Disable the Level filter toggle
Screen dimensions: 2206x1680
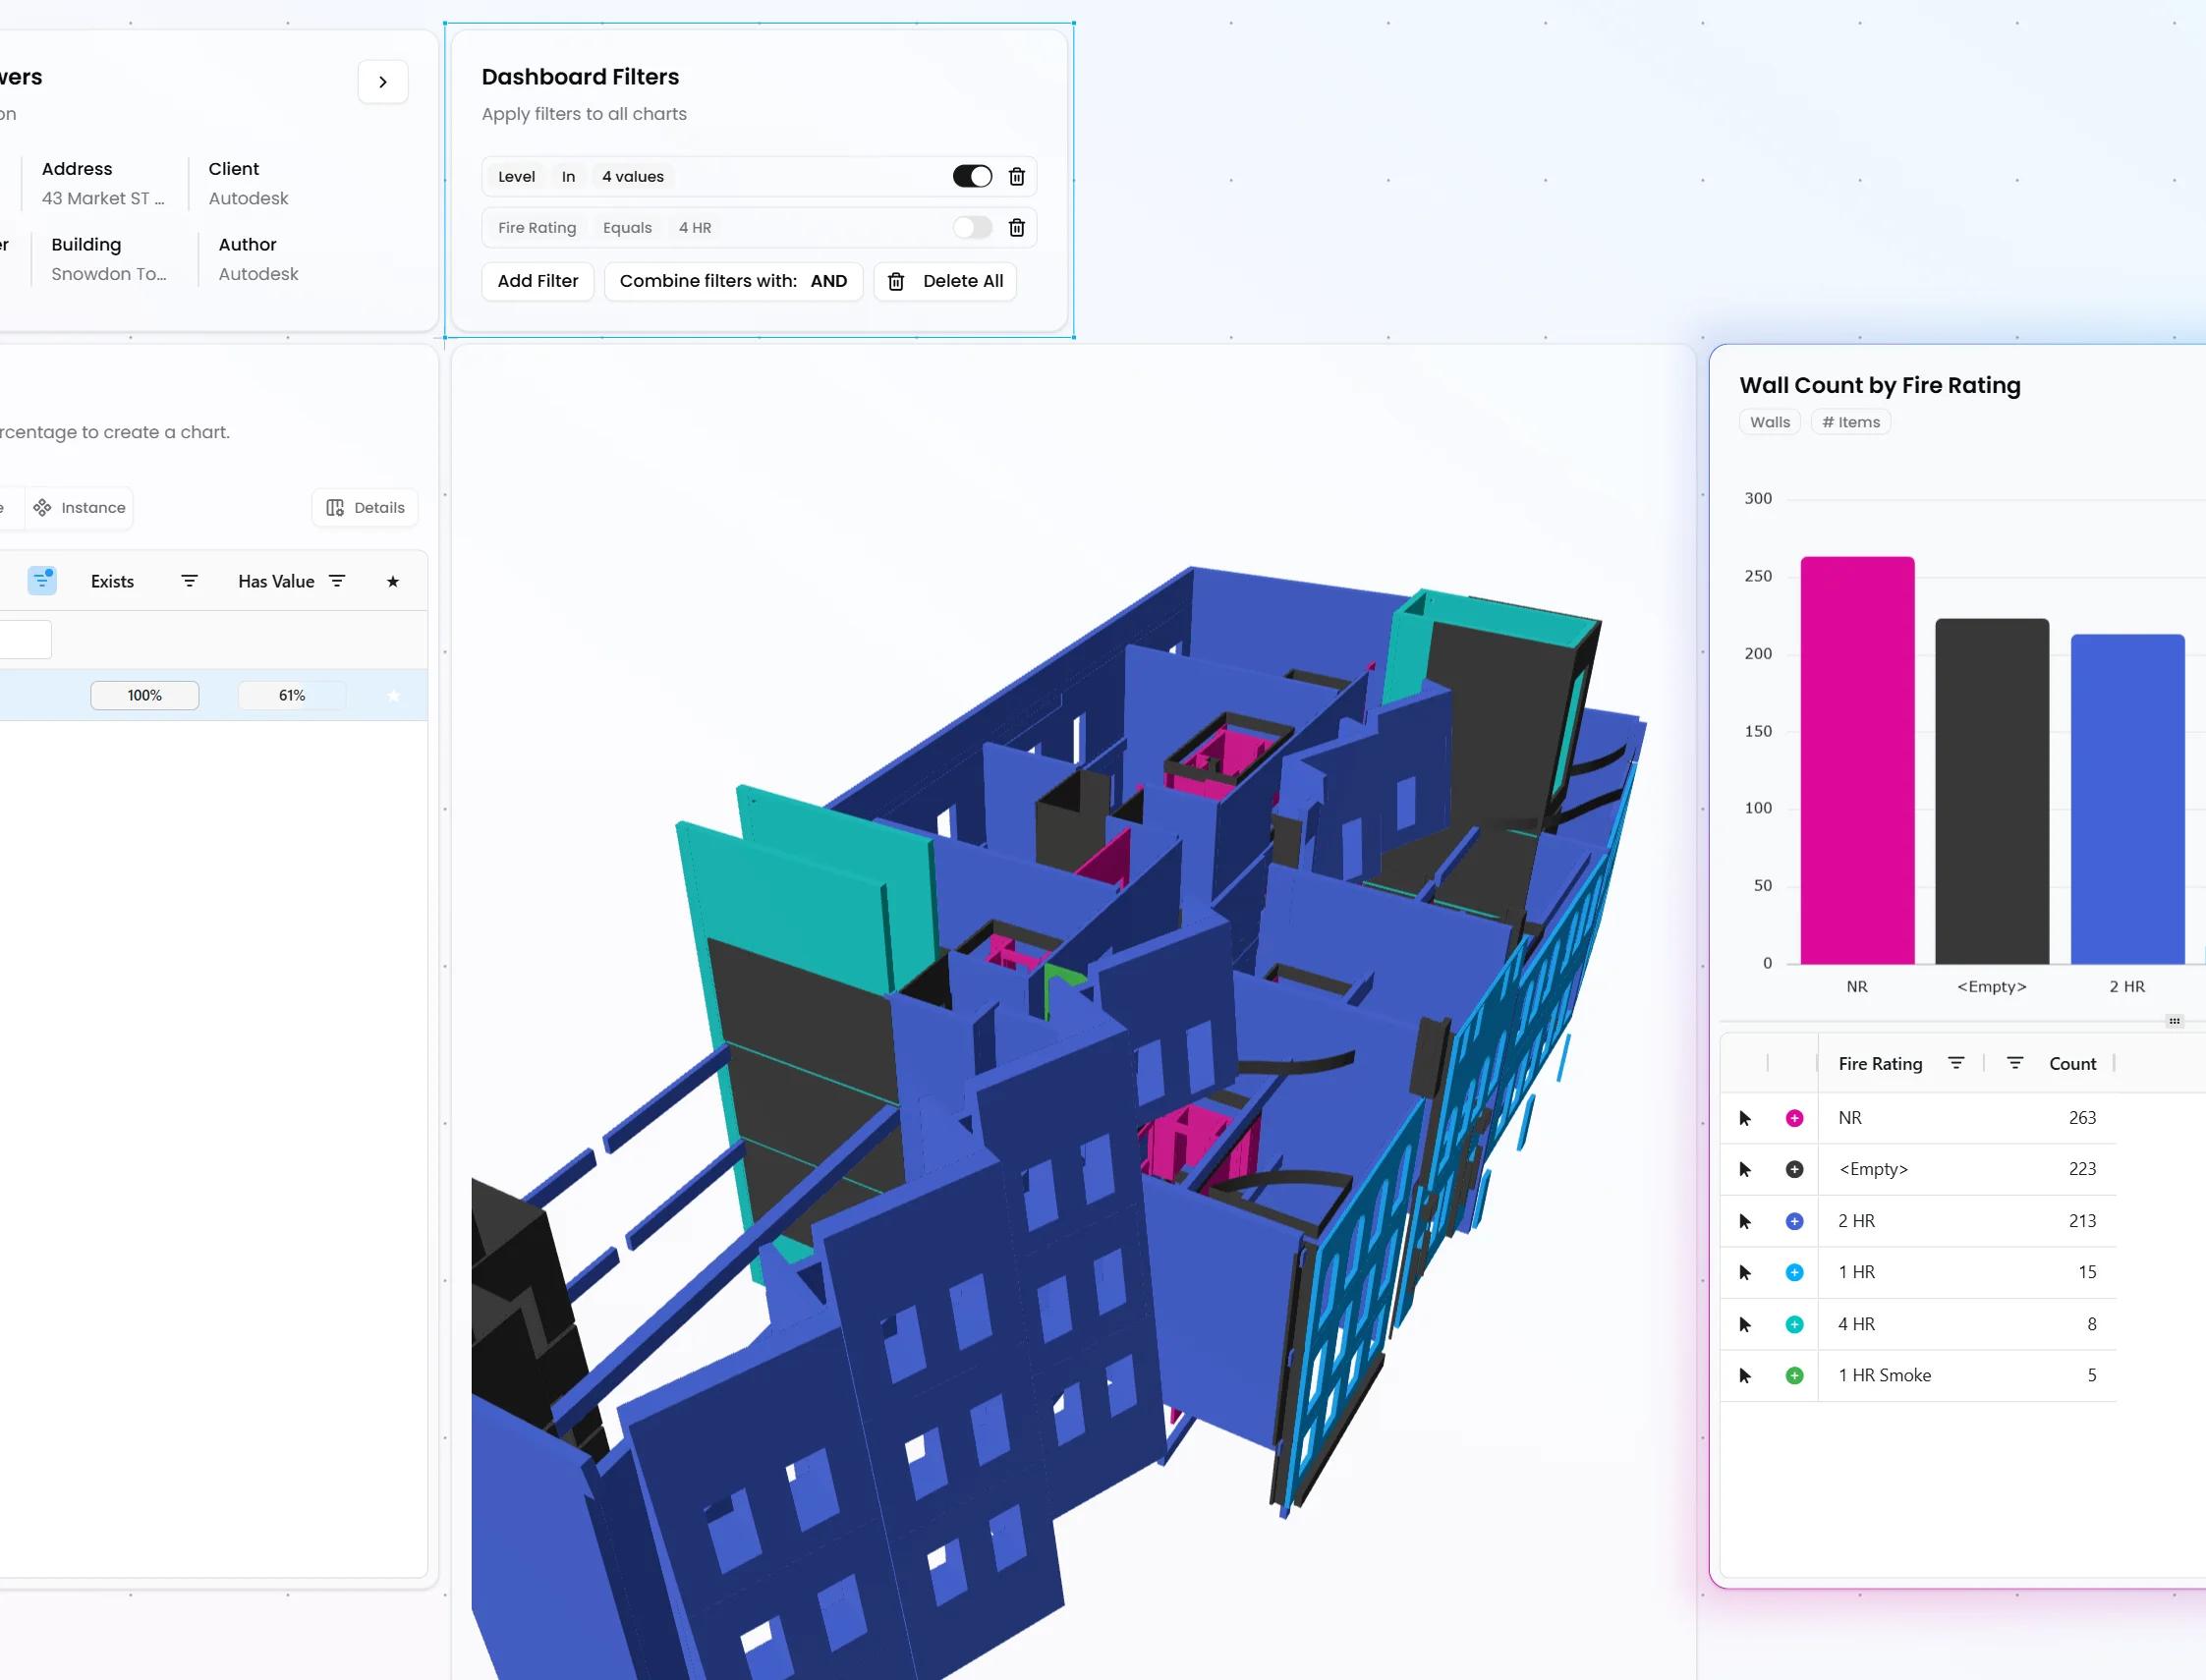coord(972,177)
